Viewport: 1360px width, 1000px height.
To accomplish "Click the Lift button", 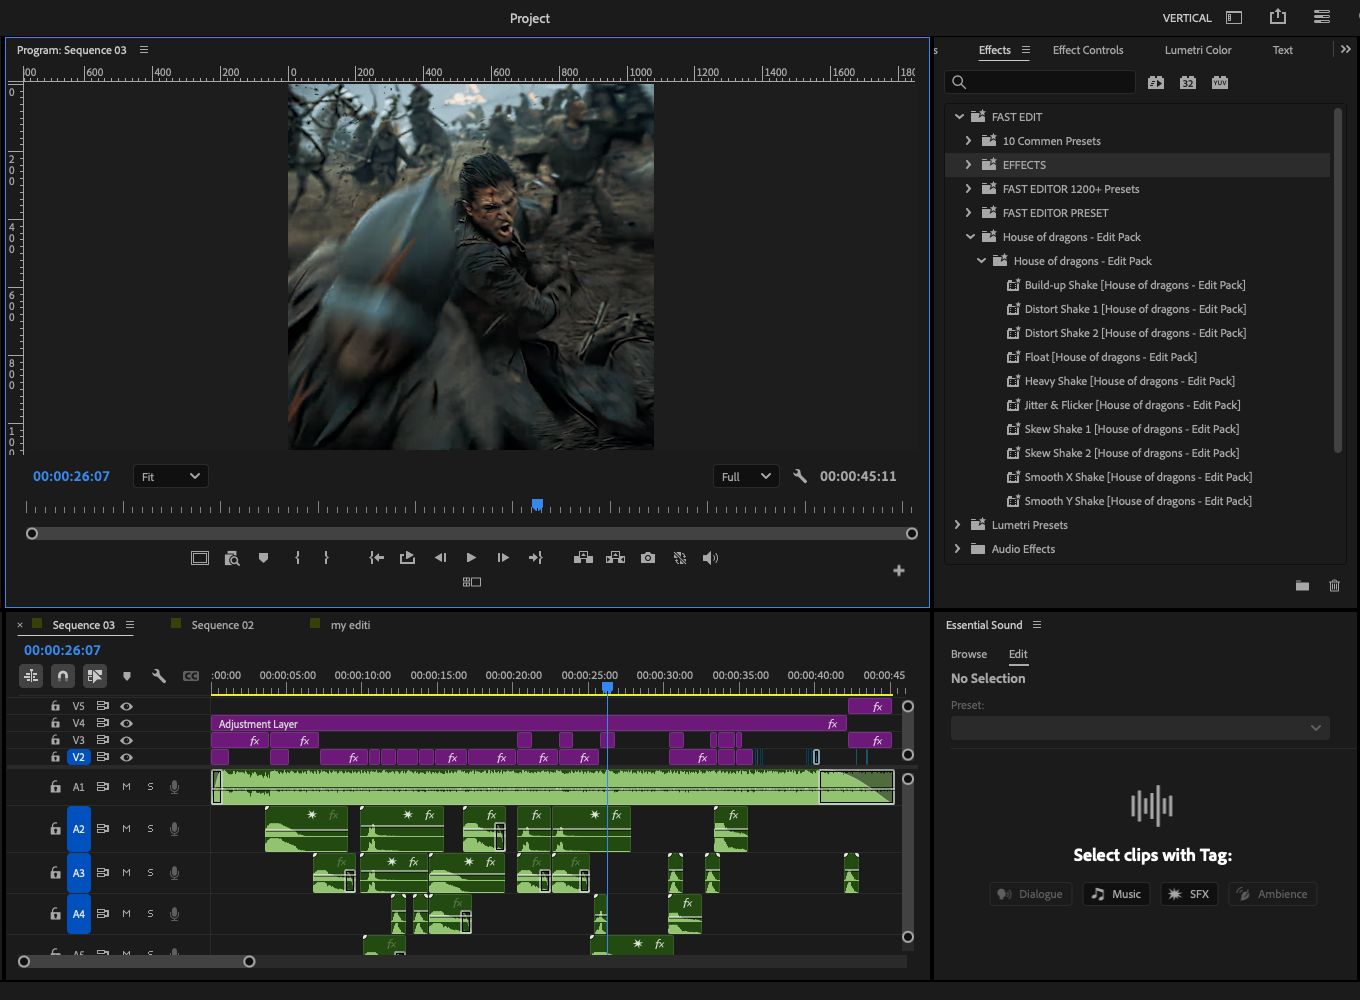I will (583, 558).
